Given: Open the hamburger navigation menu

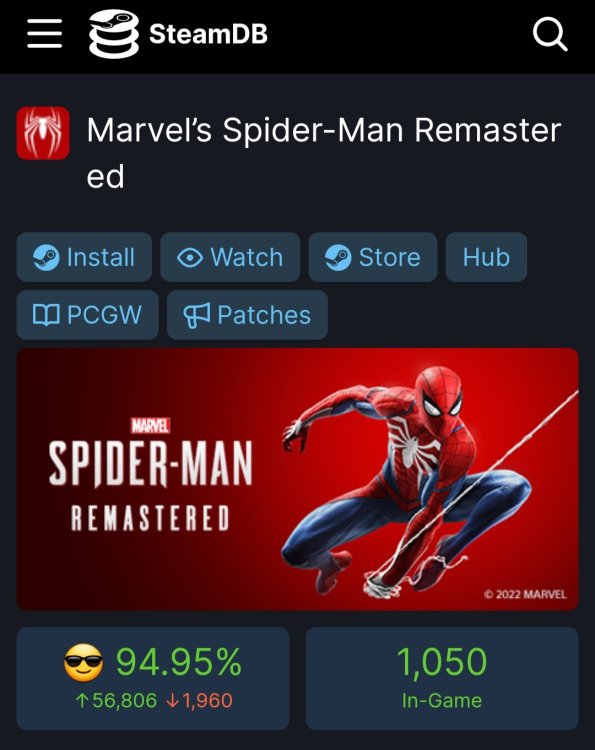Looking at the screenshot, I should (x=44, y=34).
